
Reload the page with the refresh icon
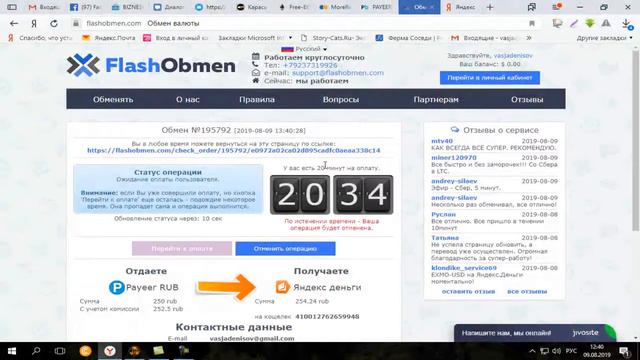[x=53, y=24]
